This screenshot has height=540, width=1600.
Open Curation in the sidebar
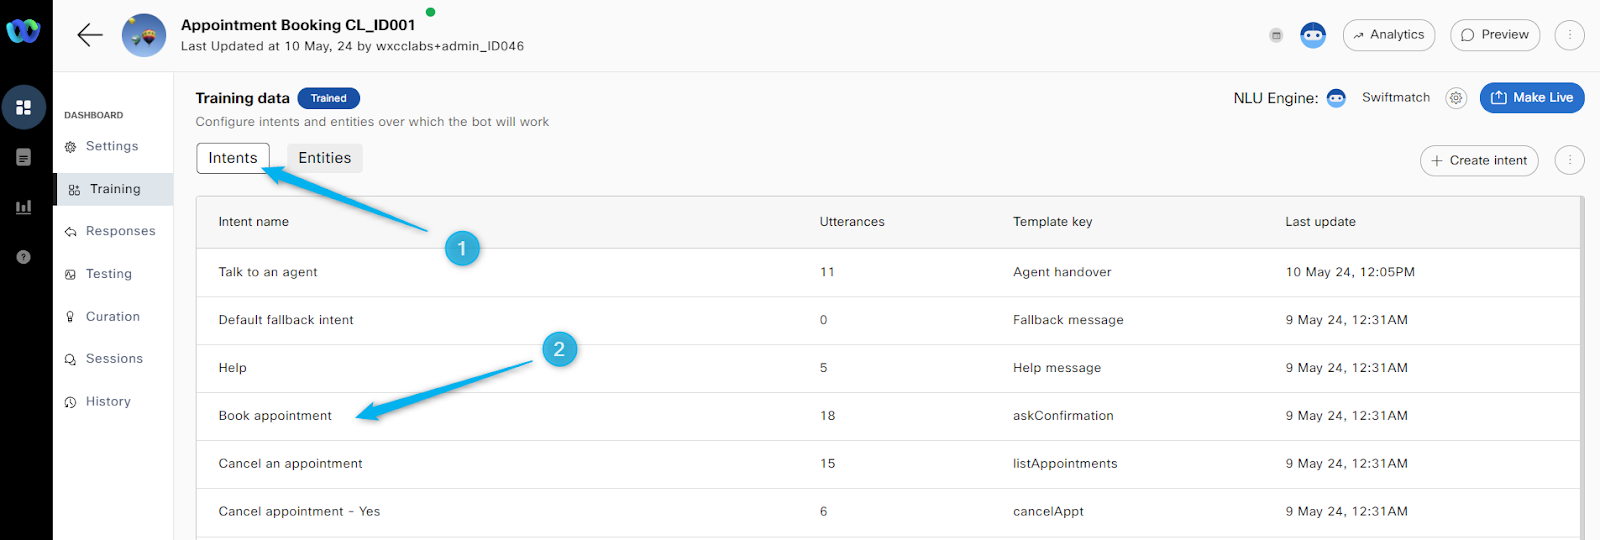[112, 317]
